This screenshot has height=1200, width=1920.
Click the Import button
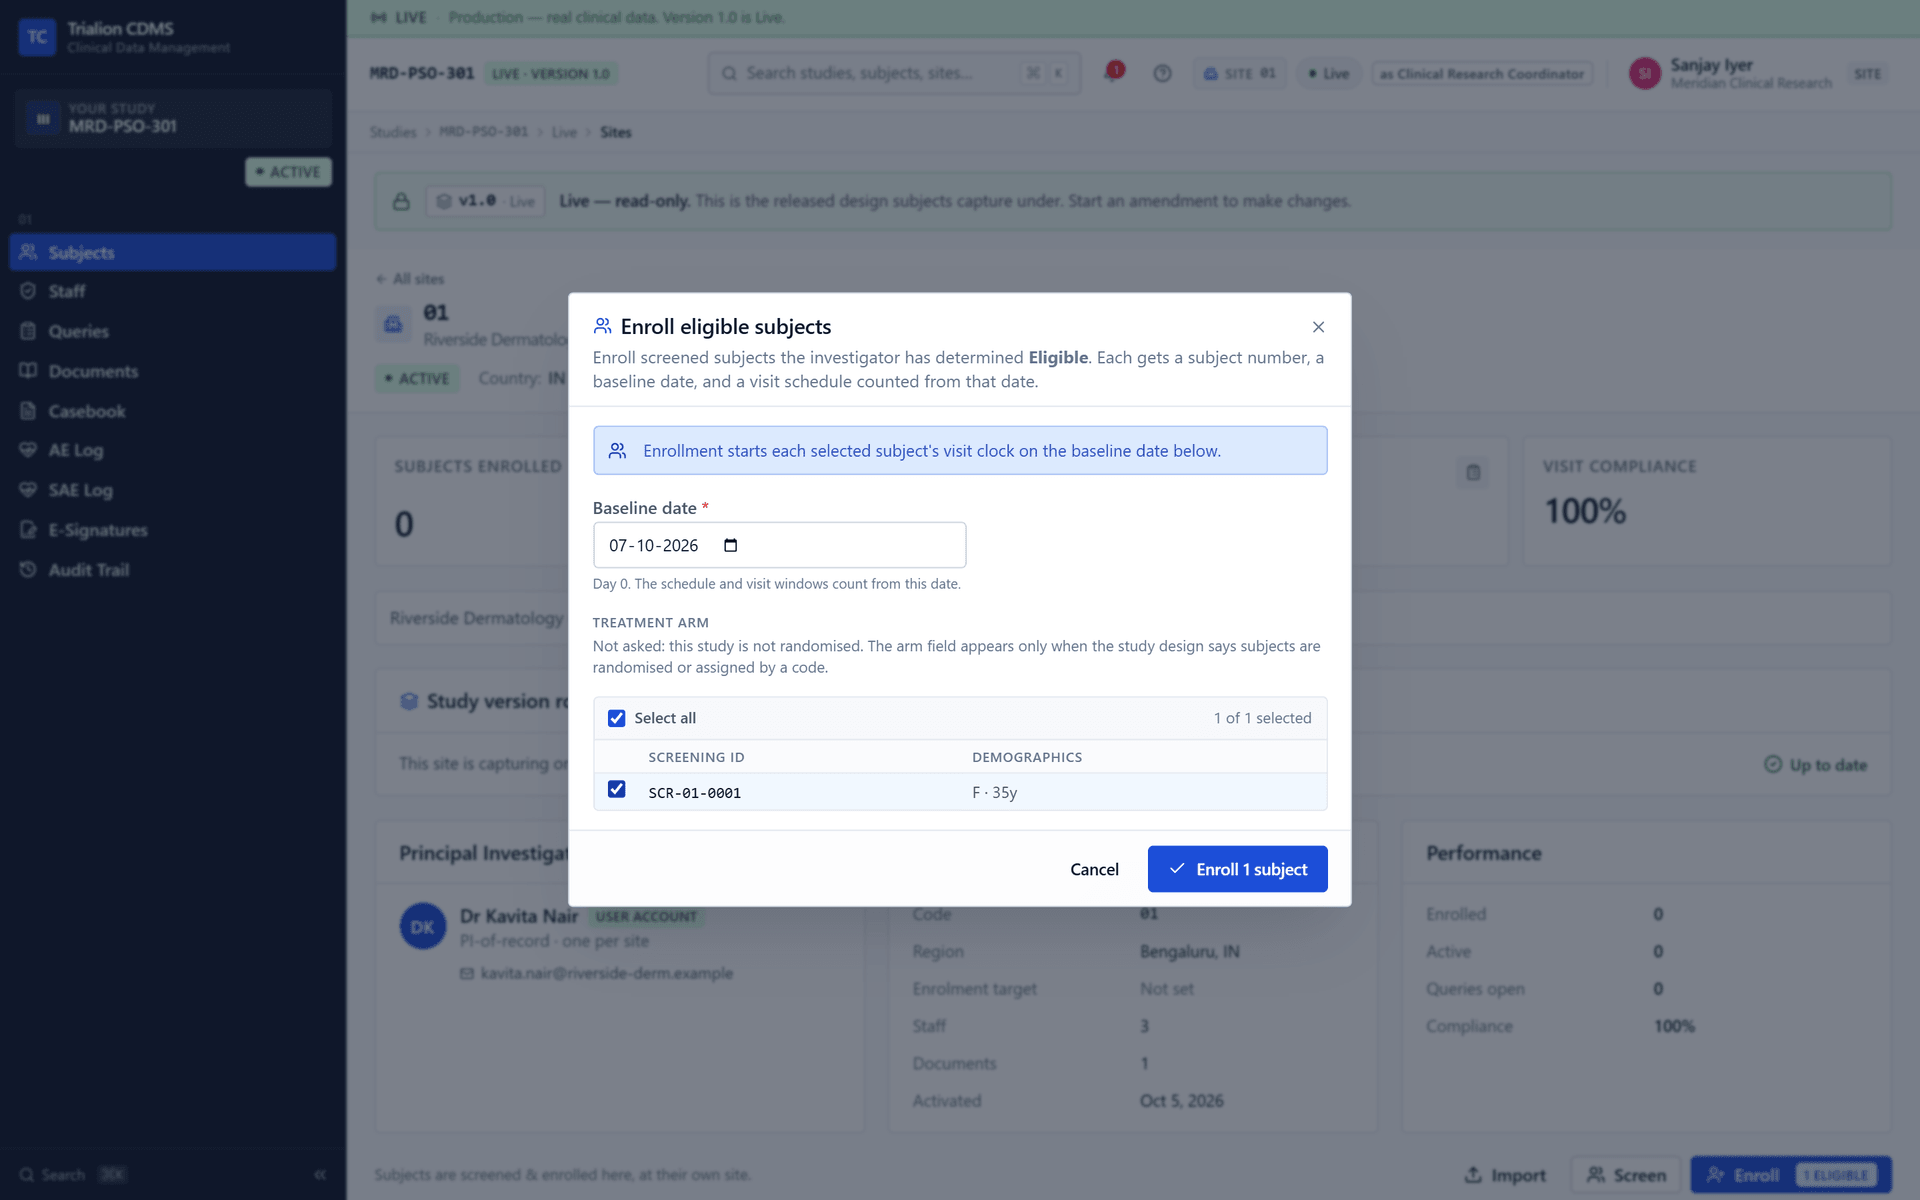pos(1504,1175)
